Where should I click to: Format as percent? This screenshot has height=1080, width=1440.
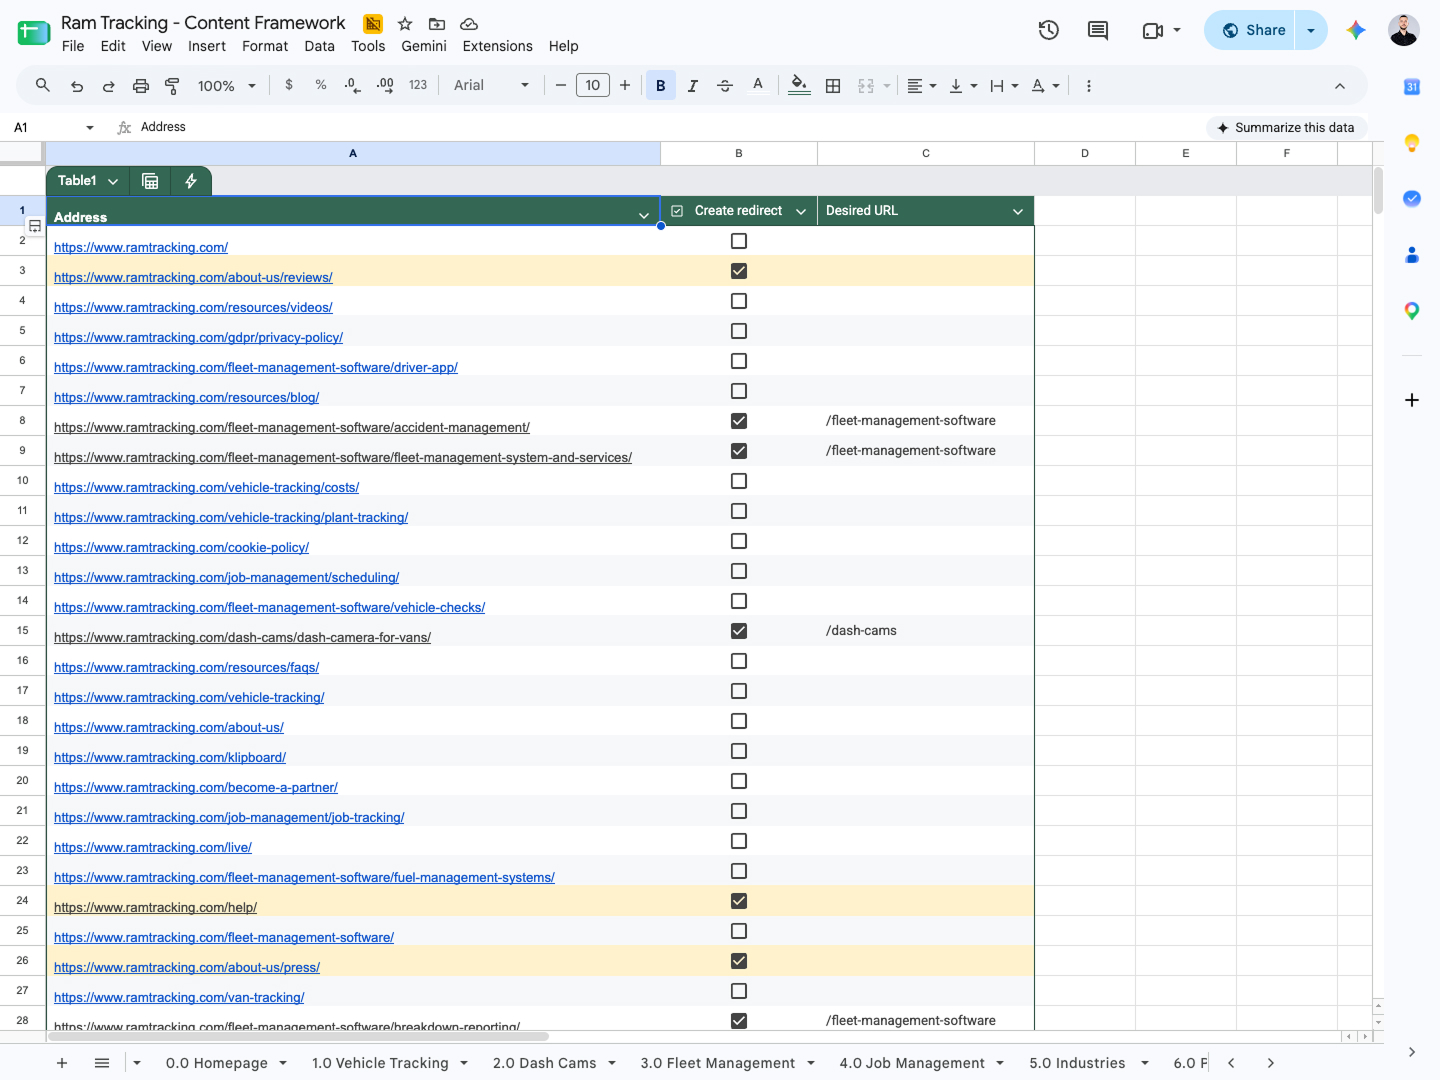(x=321, y=85)
